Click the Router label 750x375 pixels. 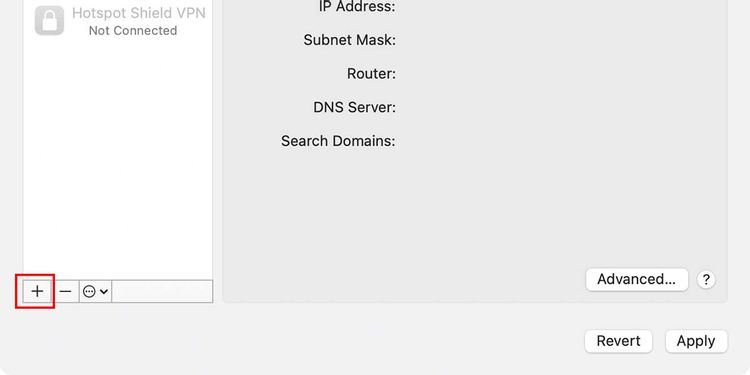[372, 74]
